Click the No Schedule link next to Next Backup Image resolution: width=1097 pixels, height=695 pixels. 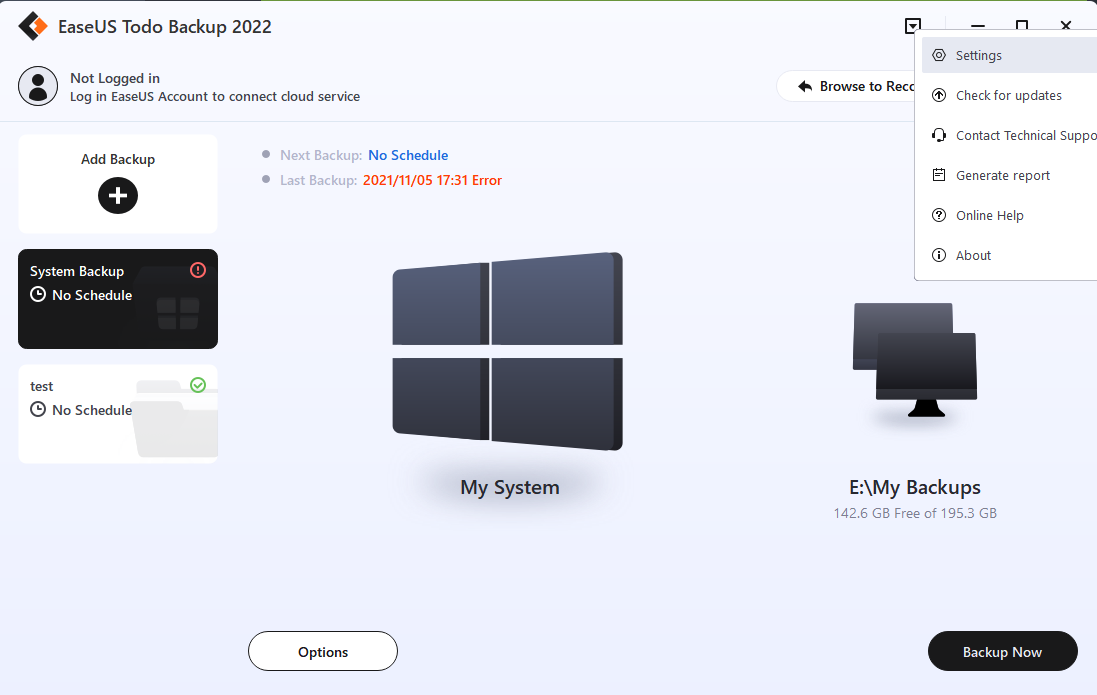pyautogui.click(x=409, y=155)
